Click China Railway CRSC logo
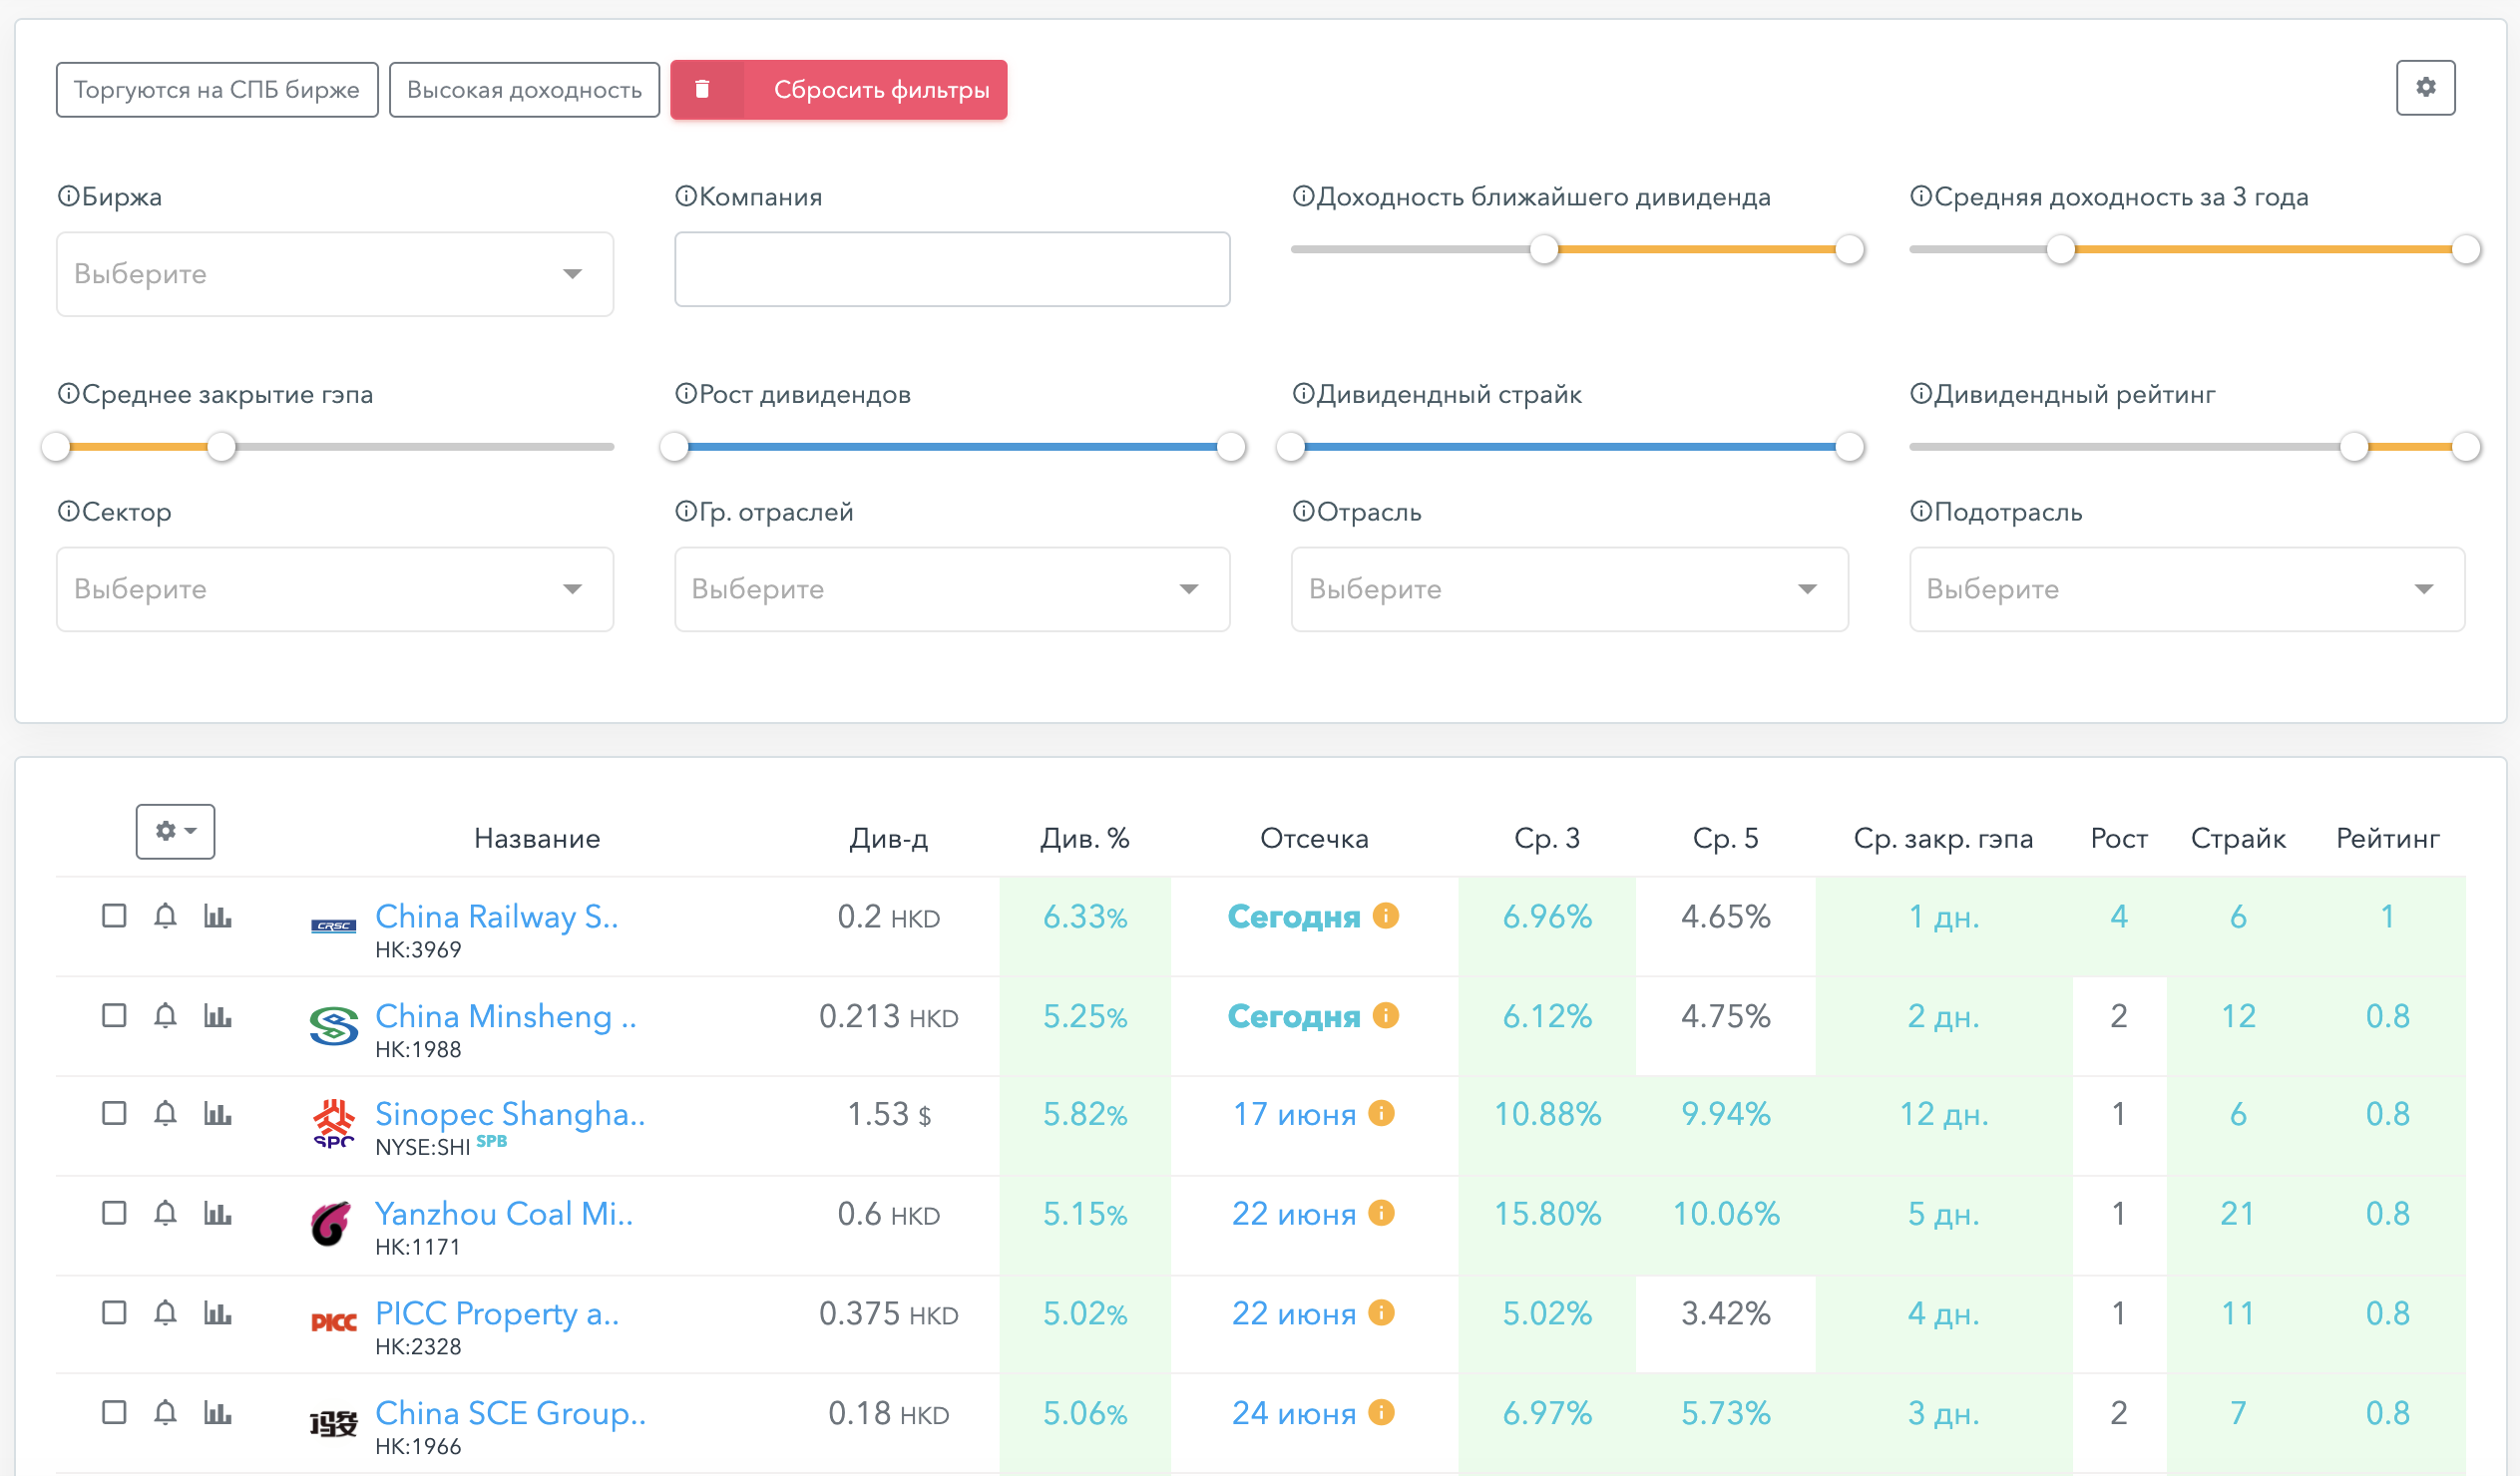This screenshot has width=2520, height=1476. click(x=333, y=926)
